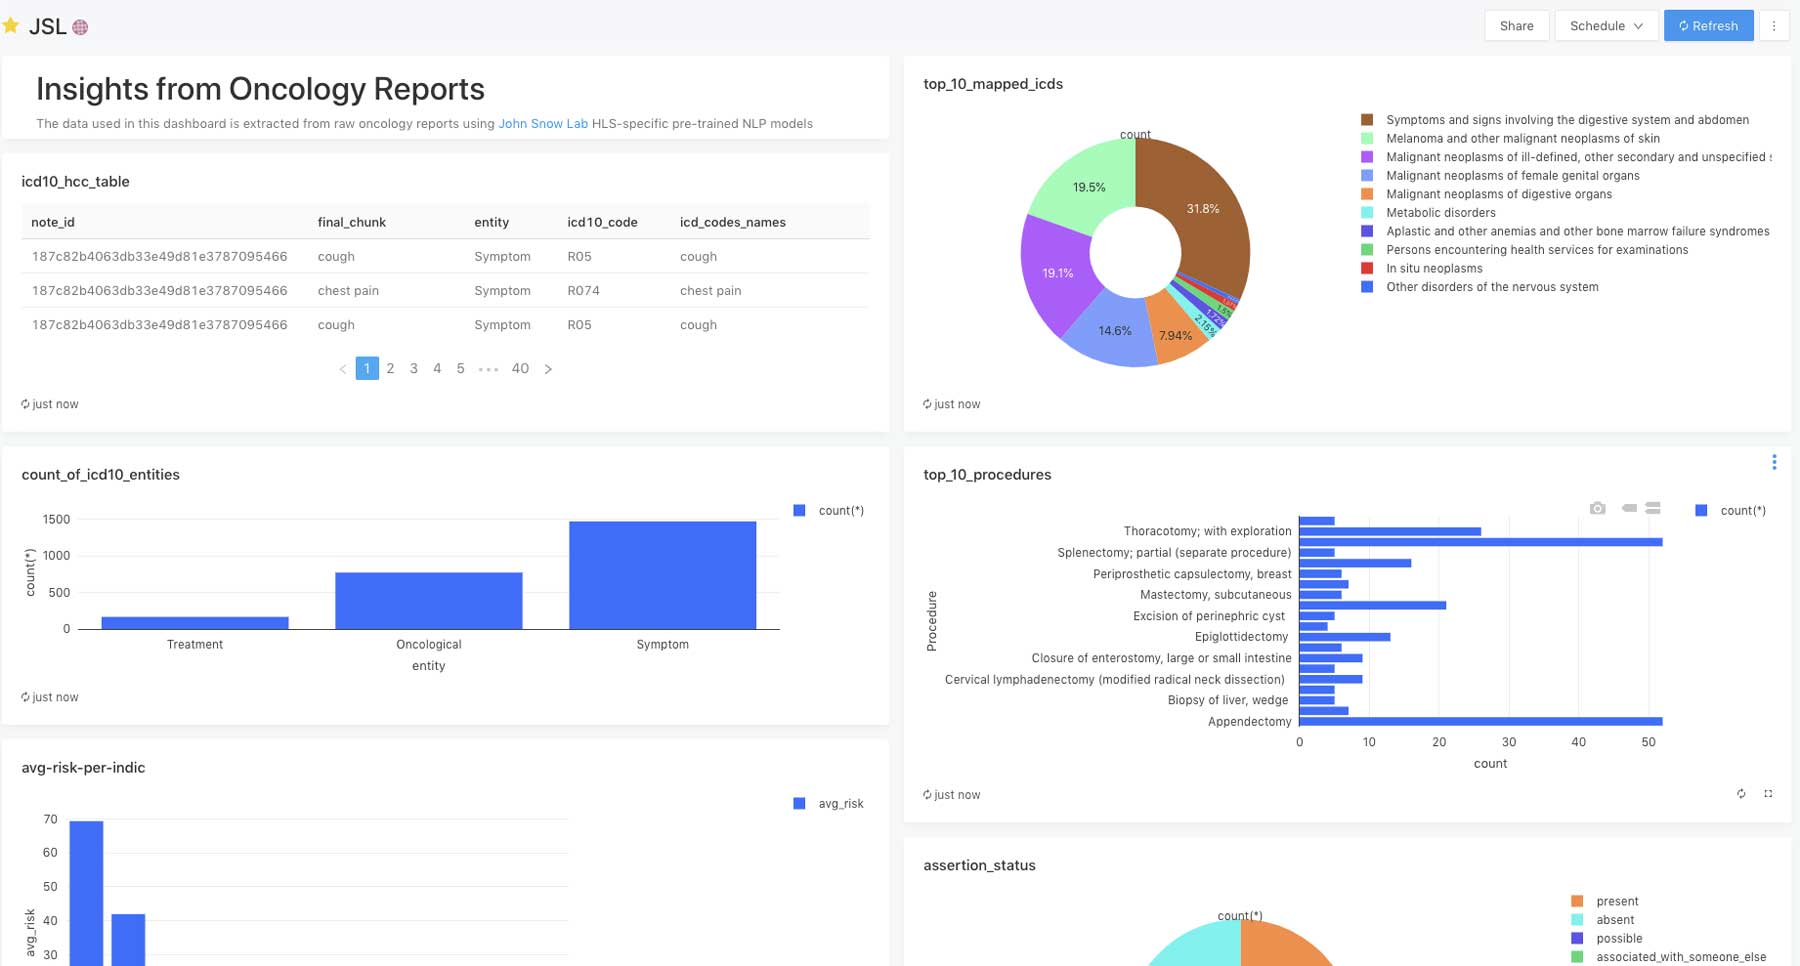Open the John Snow Lab link

543,124
